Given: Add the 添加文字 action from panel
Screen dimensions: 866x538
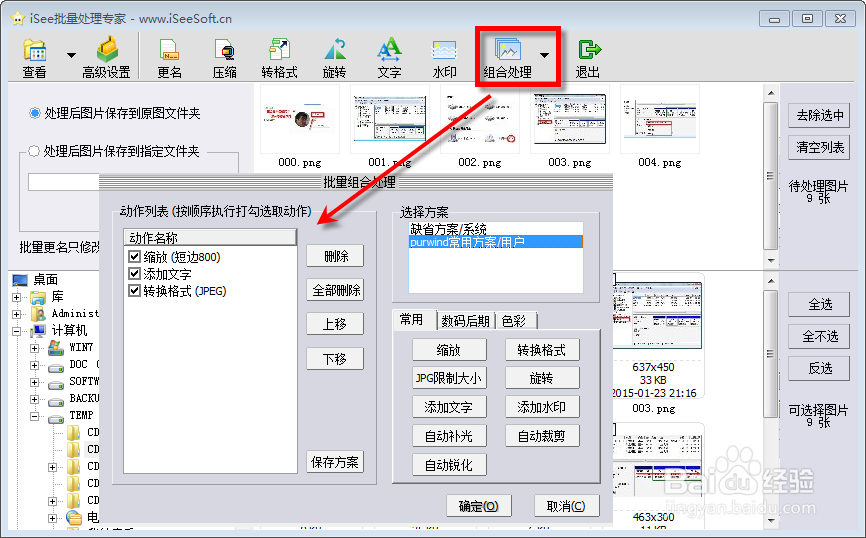Looking at the screenshot, I should pos(449,407).
